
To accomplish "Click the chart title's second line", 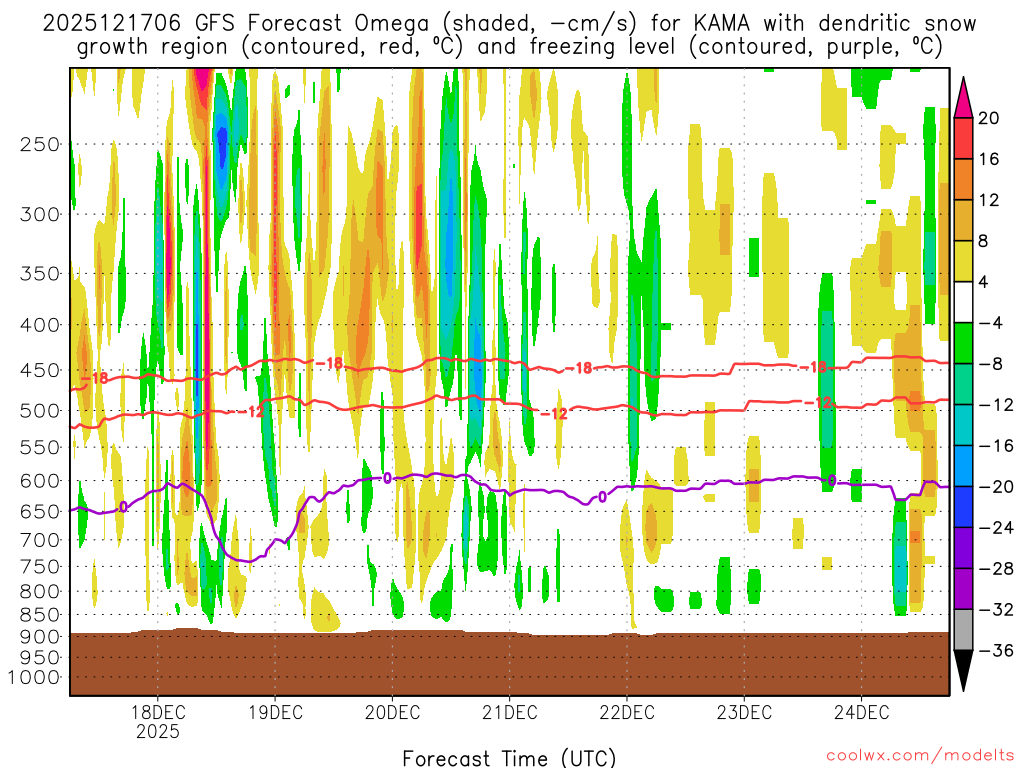I will click(x=509, y=47).
